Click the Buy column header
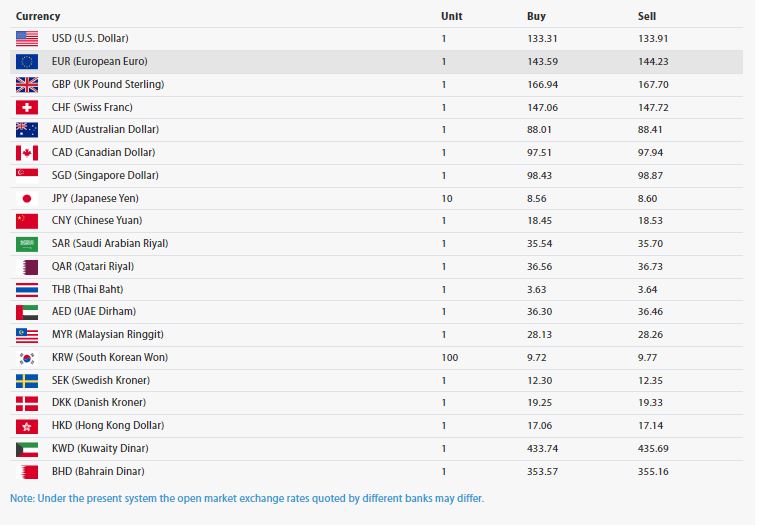Screen dimensions: 760x525 click(536, 16)
